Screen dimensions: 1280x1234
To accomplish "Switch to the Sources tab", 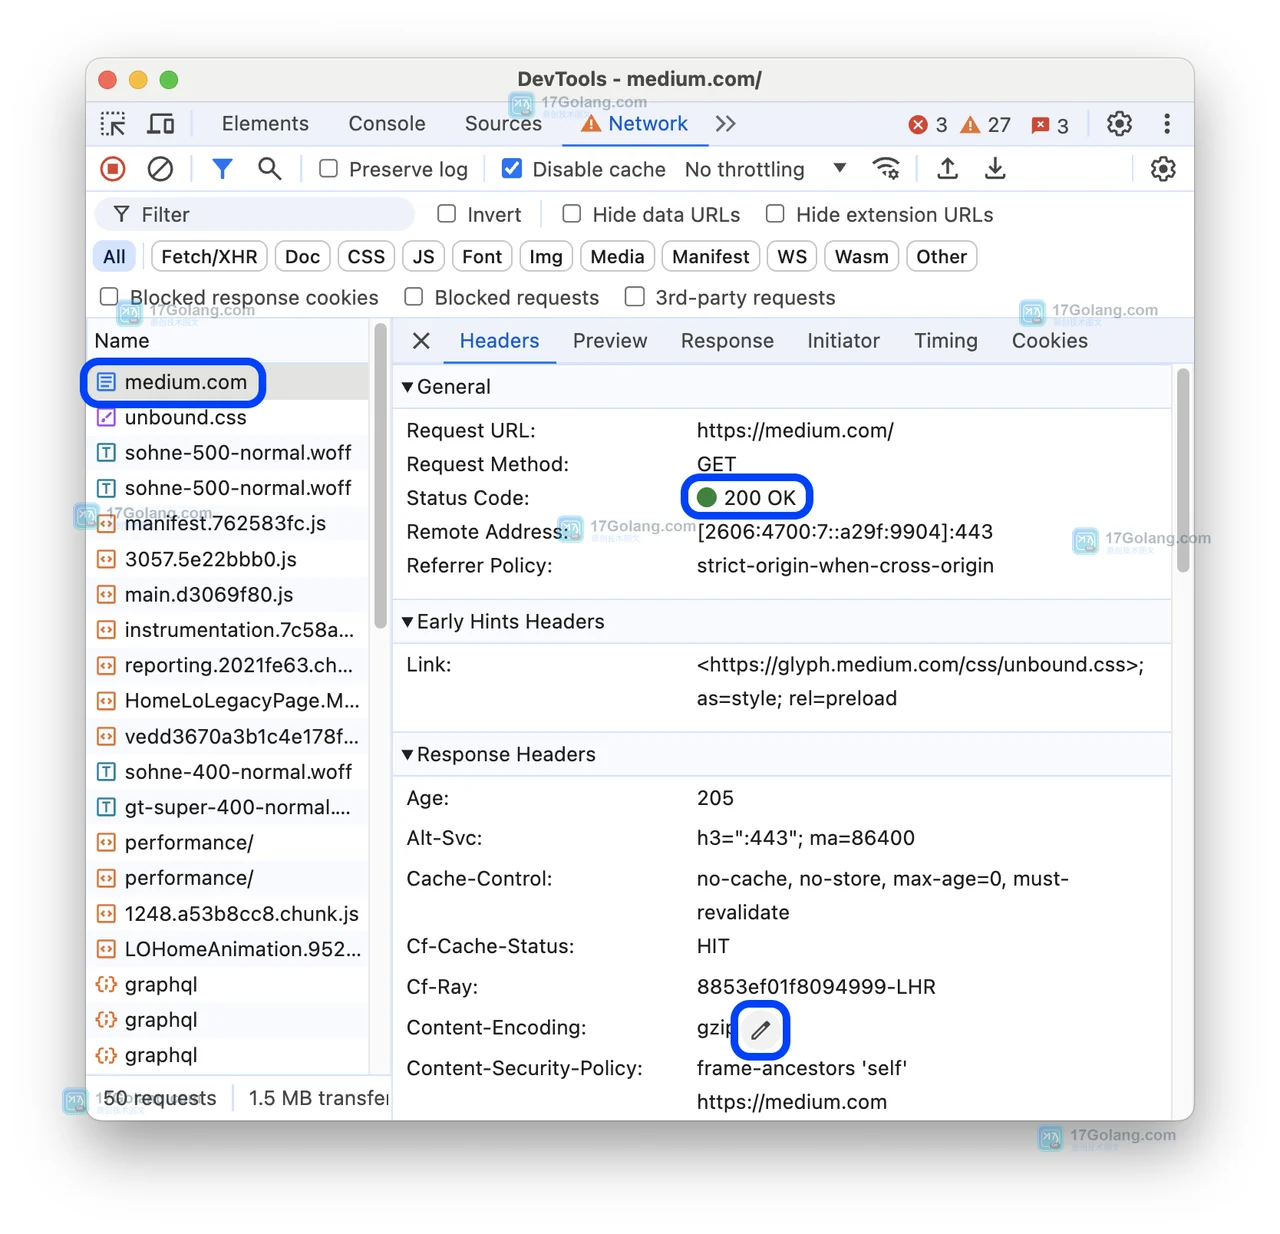I will [x=503, y=124].
